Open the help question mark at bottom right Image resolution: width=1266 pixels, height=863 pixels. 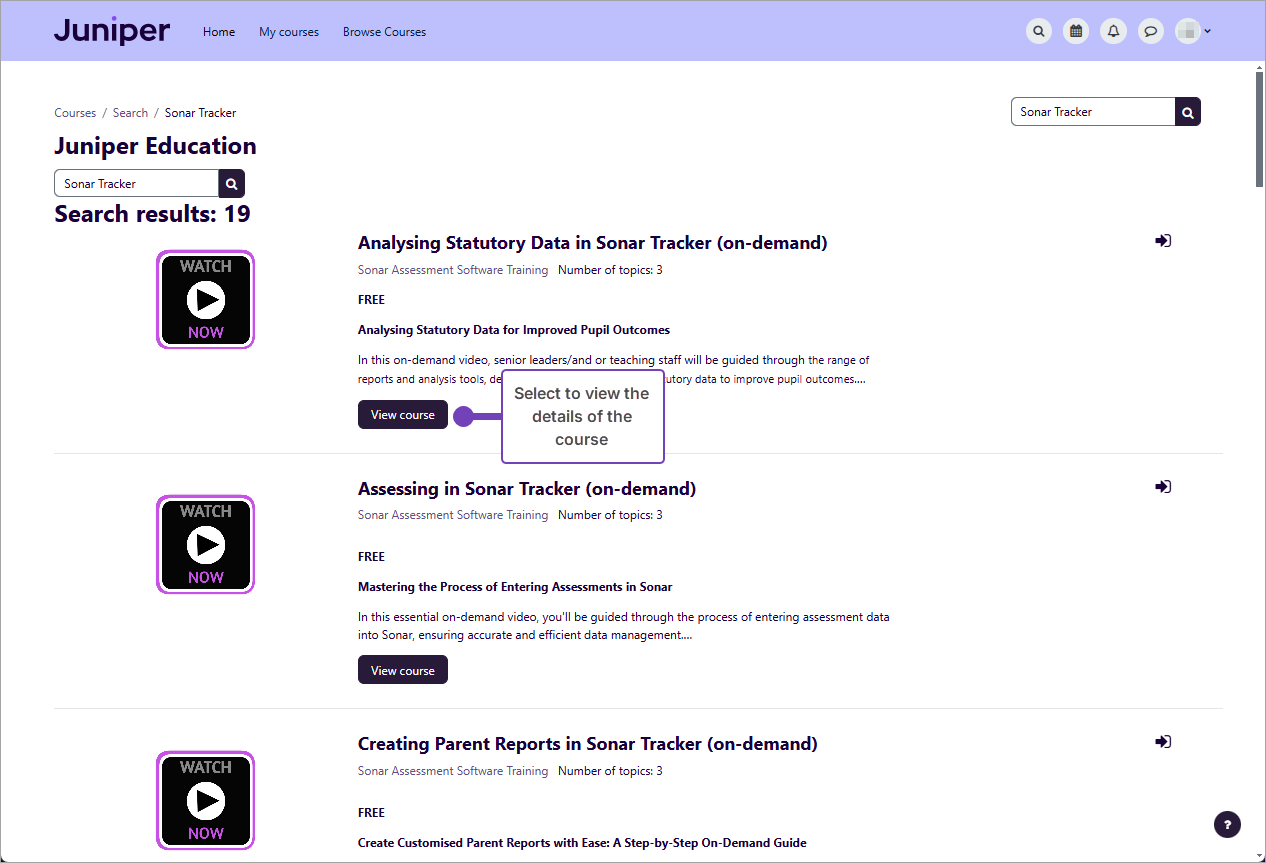click(1227, 824)
